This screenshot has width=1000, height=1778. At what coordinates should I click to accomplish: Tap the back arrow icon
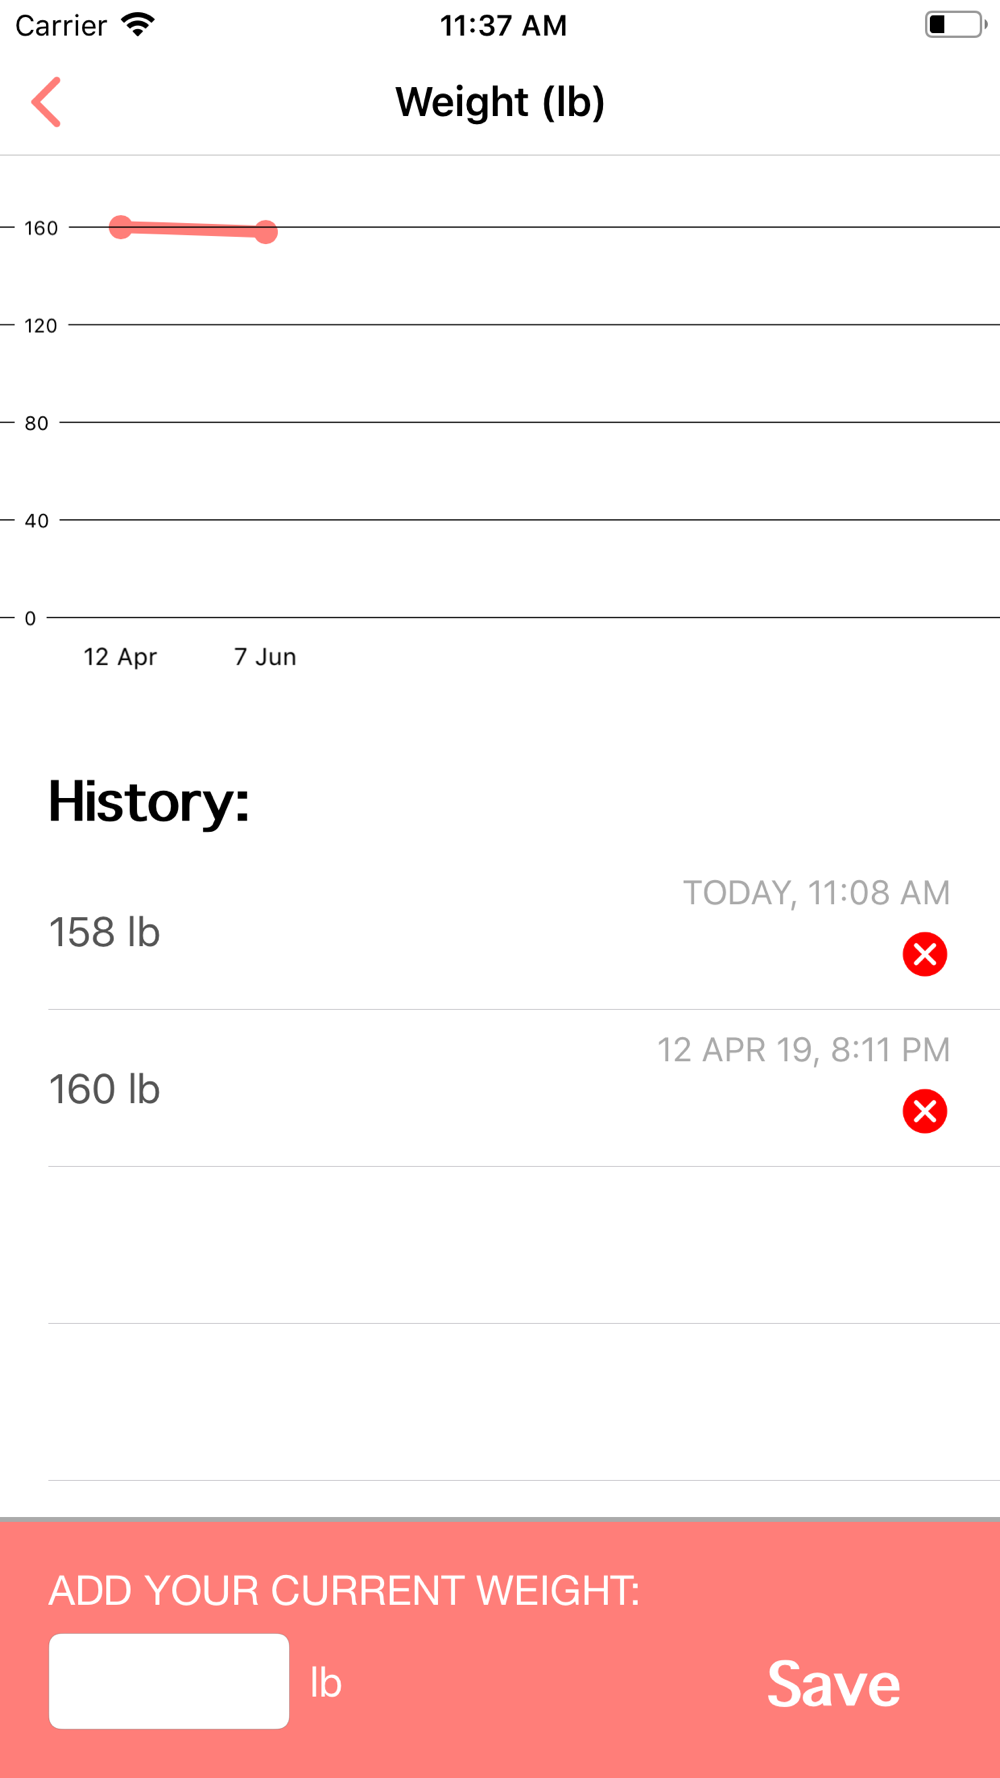[46, 102]
